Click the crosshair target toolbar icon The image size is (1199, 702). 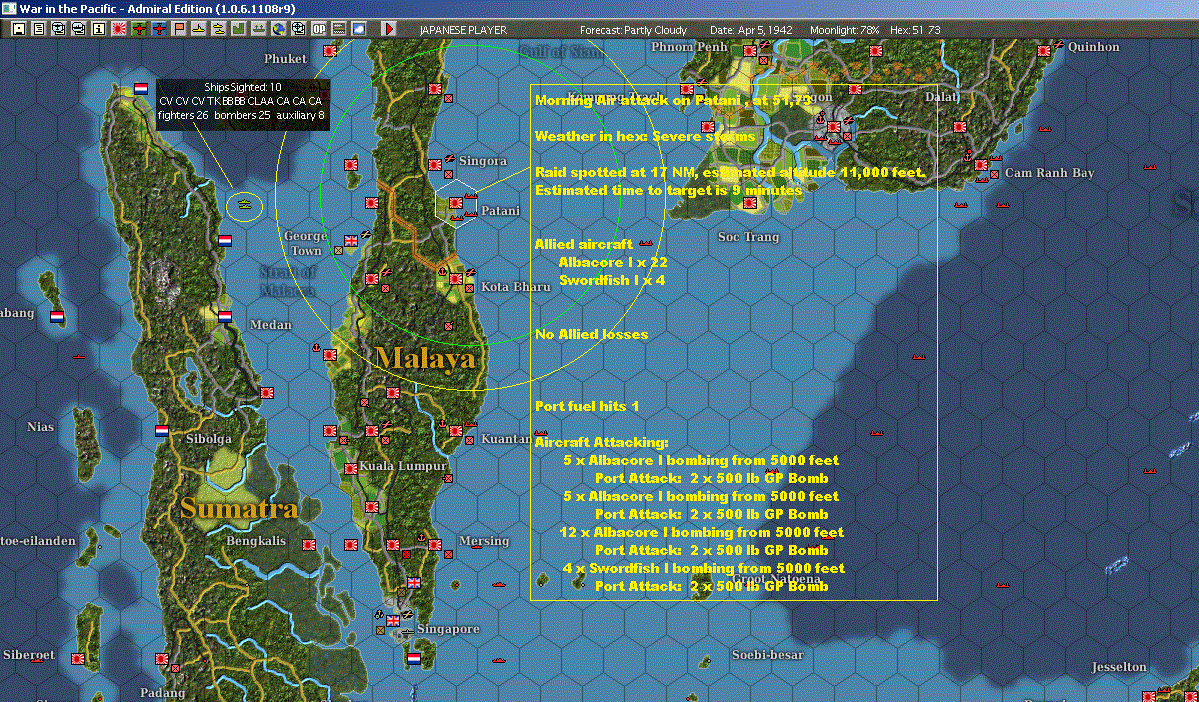coord(299,29)
